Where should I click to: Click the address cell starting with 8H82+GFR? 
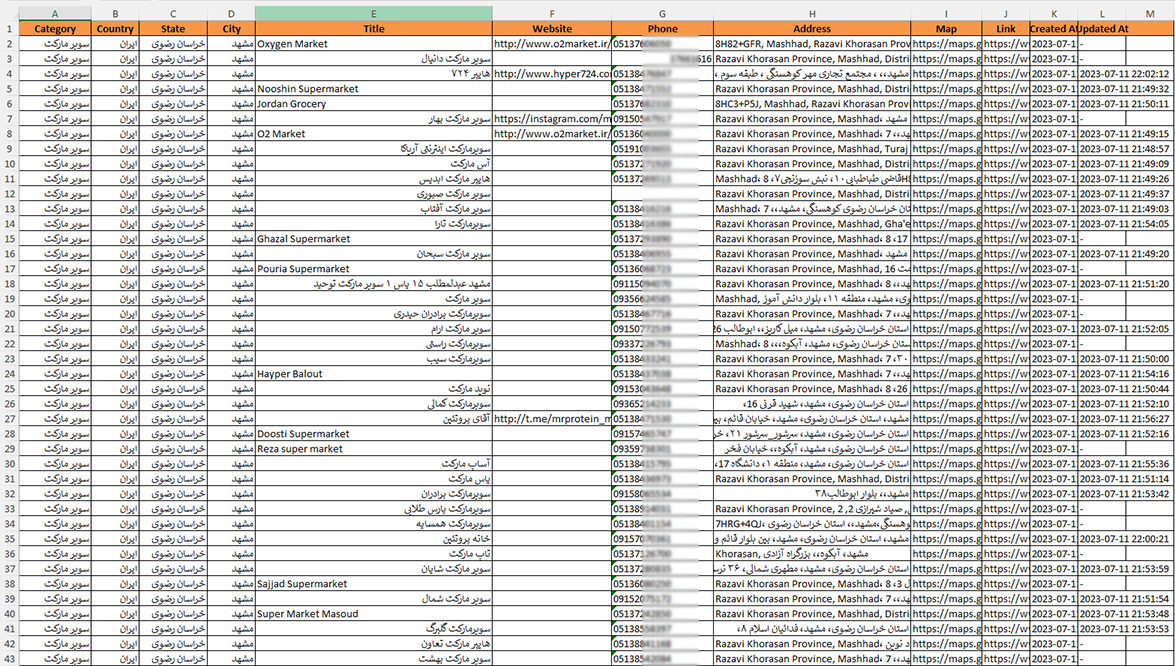coord(812,43)
